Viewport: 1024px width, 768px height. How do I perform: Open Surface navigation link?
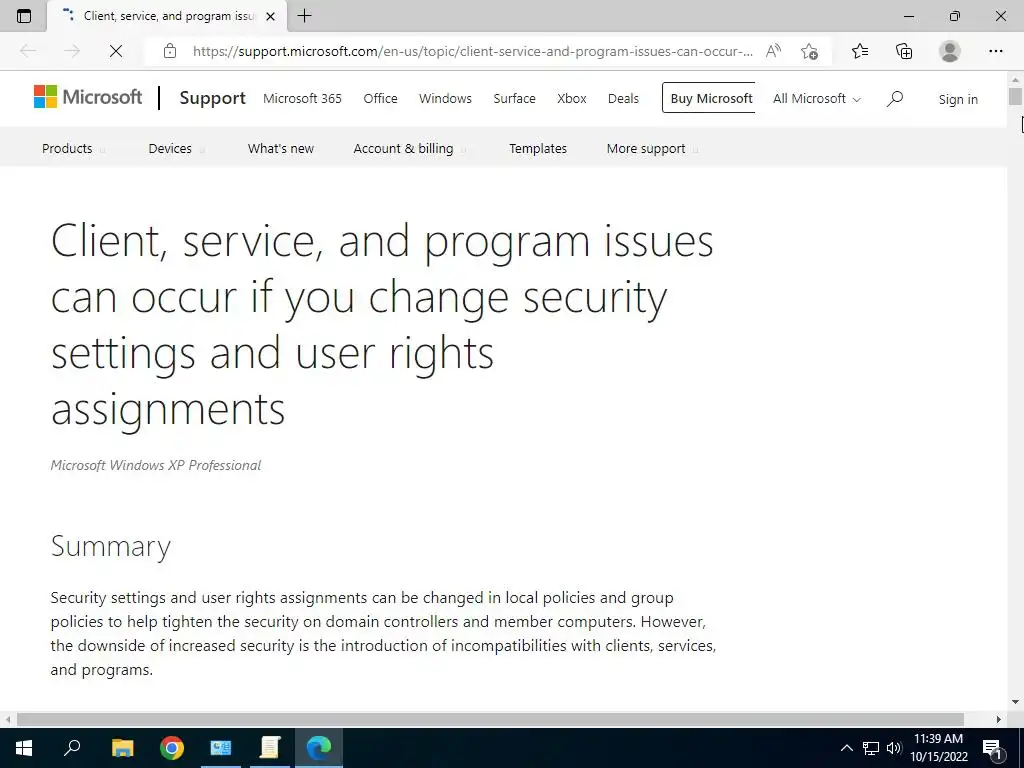[514, 99]
